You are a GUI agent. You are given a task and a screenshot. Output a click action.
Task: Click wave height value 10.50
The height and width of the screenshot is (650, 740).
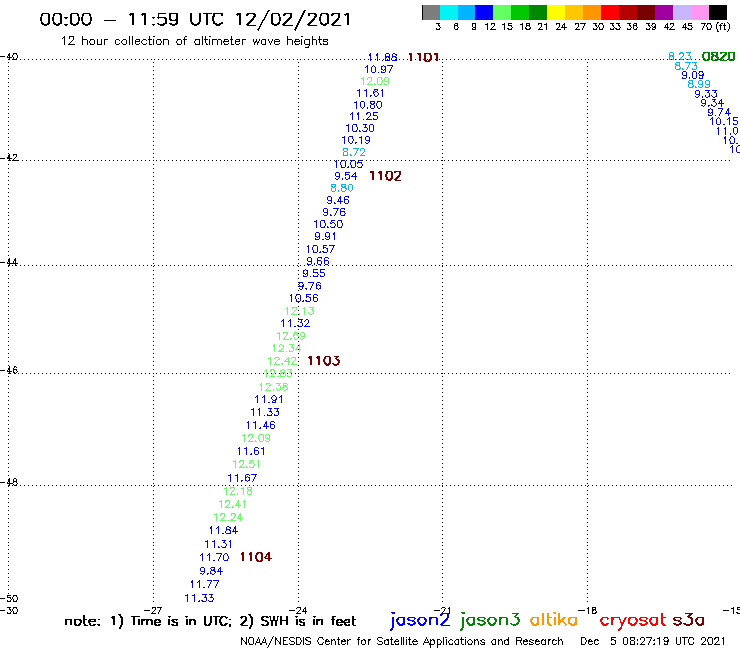pyautogui.click(x=328, y=224)
